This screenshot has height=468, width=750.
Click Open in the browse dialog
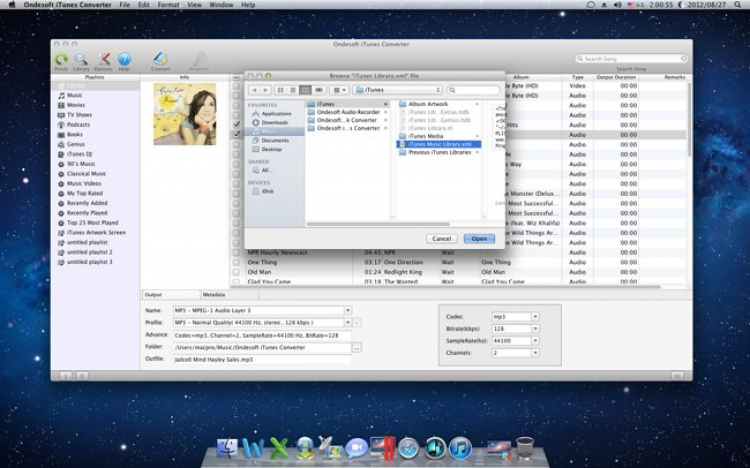click(x=479, y=239)
